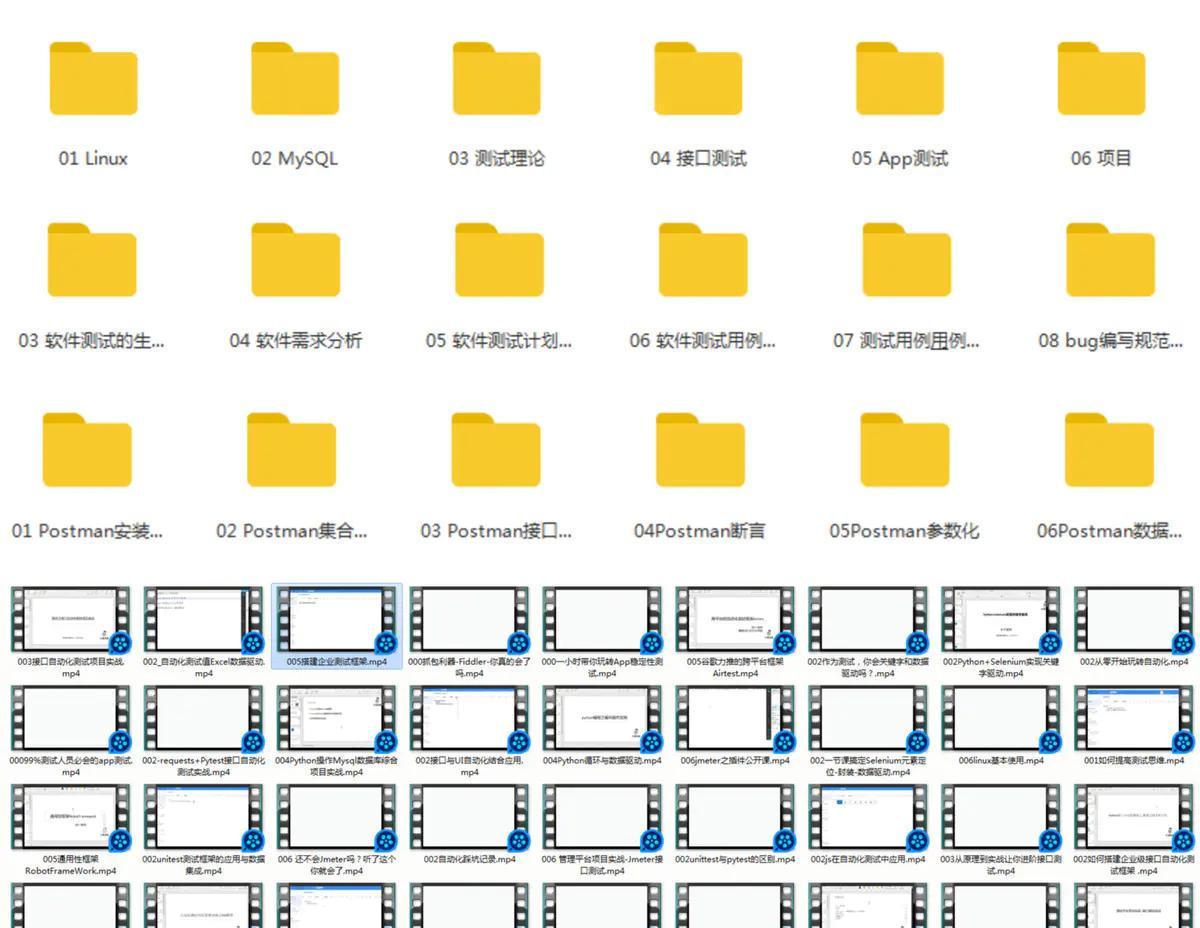The height and width of the screenshot is (928, 1200).
Task: Open the 04Postman断言 folder icon
Action: [700, 450]
